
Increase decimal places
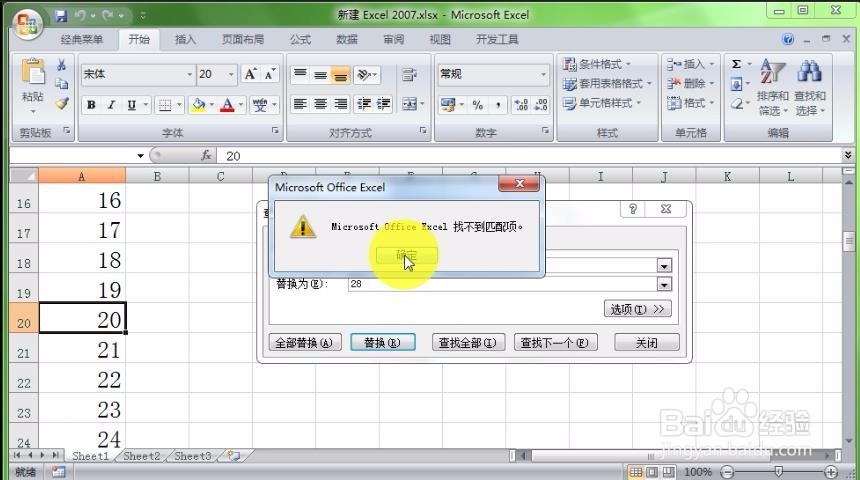click(521, 104)
